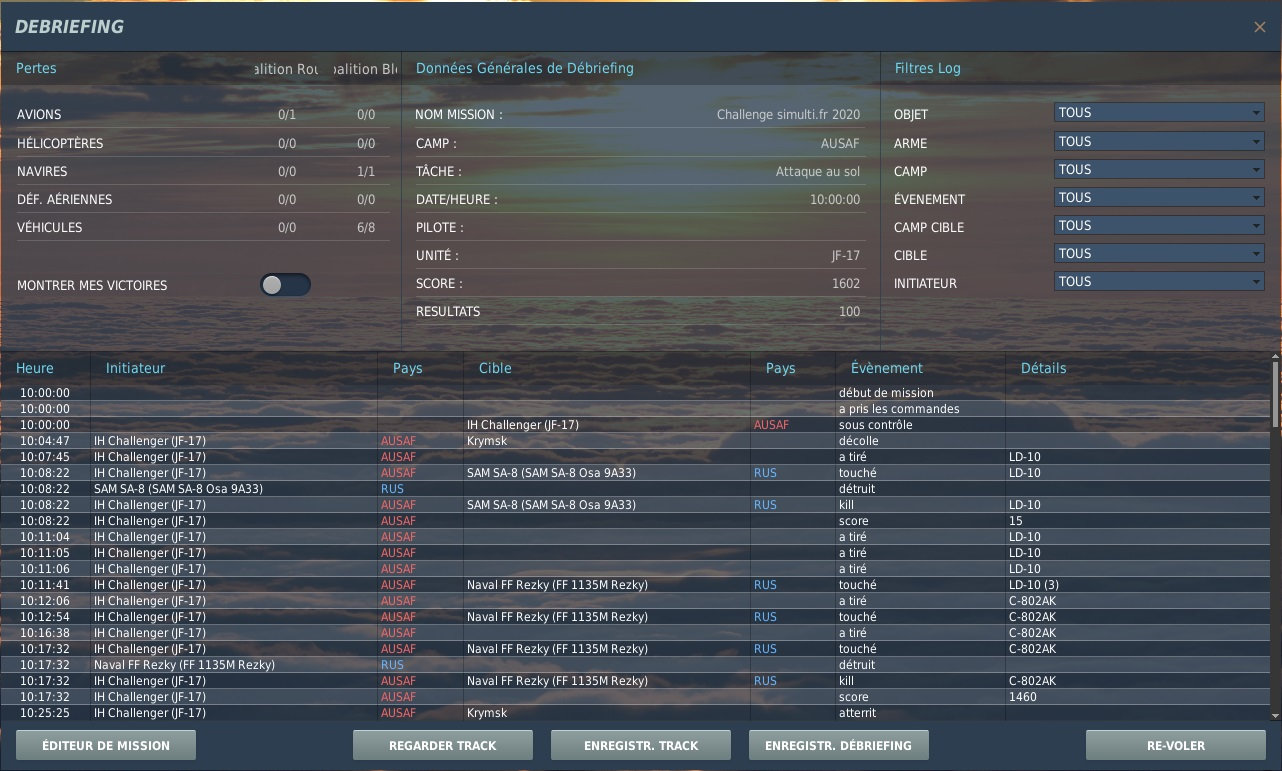Screen dimensions: 1282x771
Task: Expand the CIBLE filter dropdown
Action: (x=1159, y=254)
